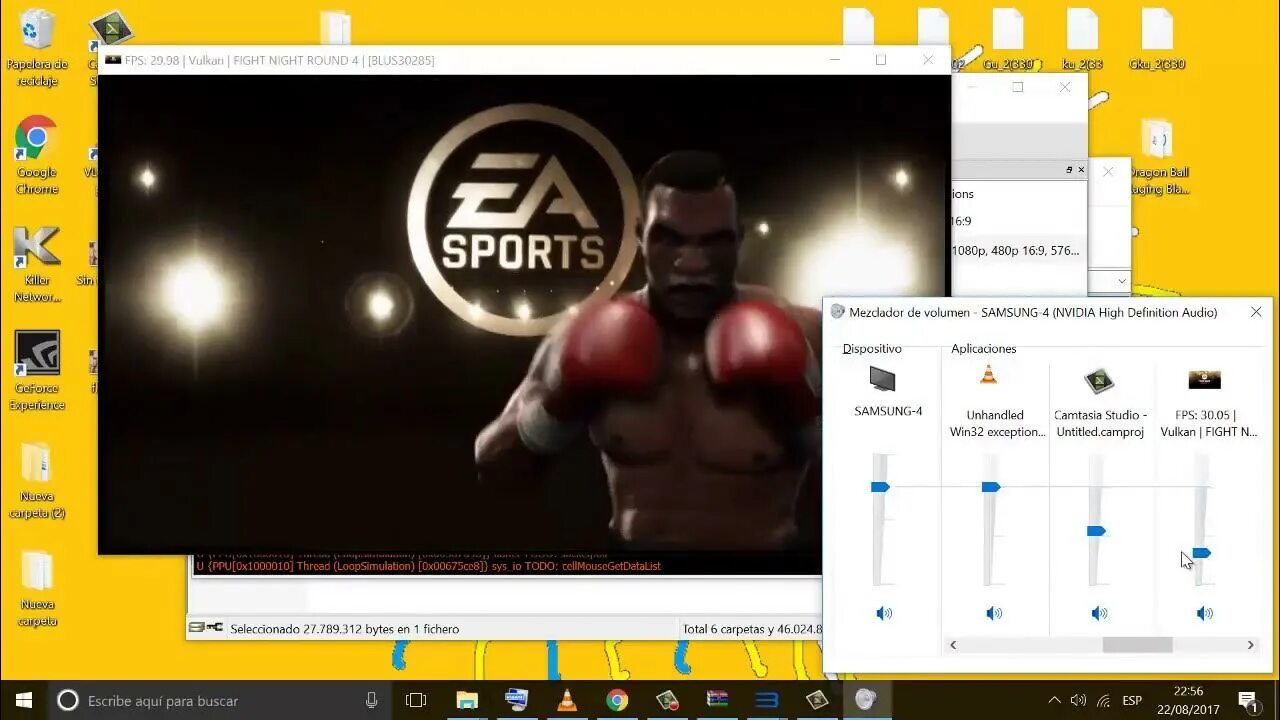The width and height of the screenshot is (1280, 720).
Task: Select the Nueva carpeta (2) desktop folder
Action: tap(37, 480)
